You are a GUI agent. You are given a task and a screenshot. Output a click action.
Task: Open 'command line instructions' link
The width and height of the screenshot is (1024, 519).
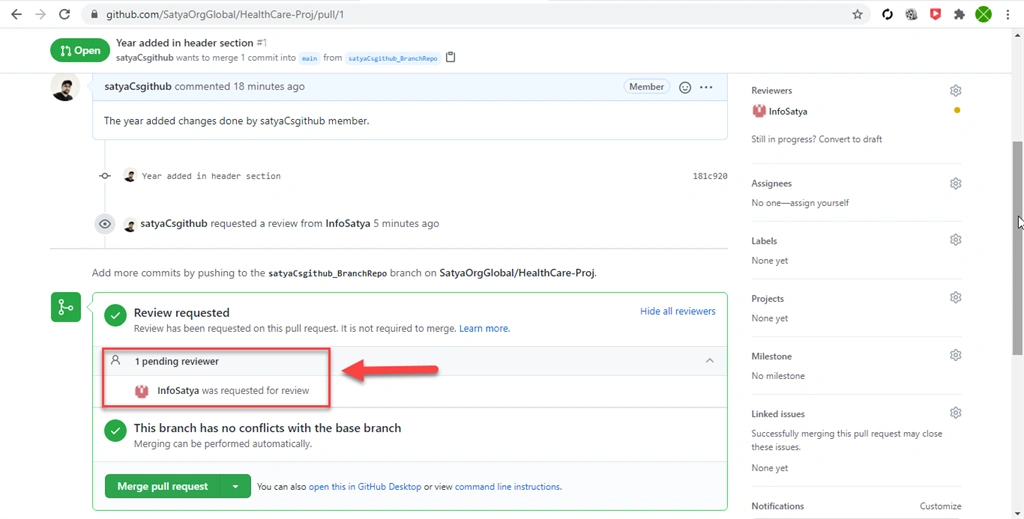click(507, 486)
